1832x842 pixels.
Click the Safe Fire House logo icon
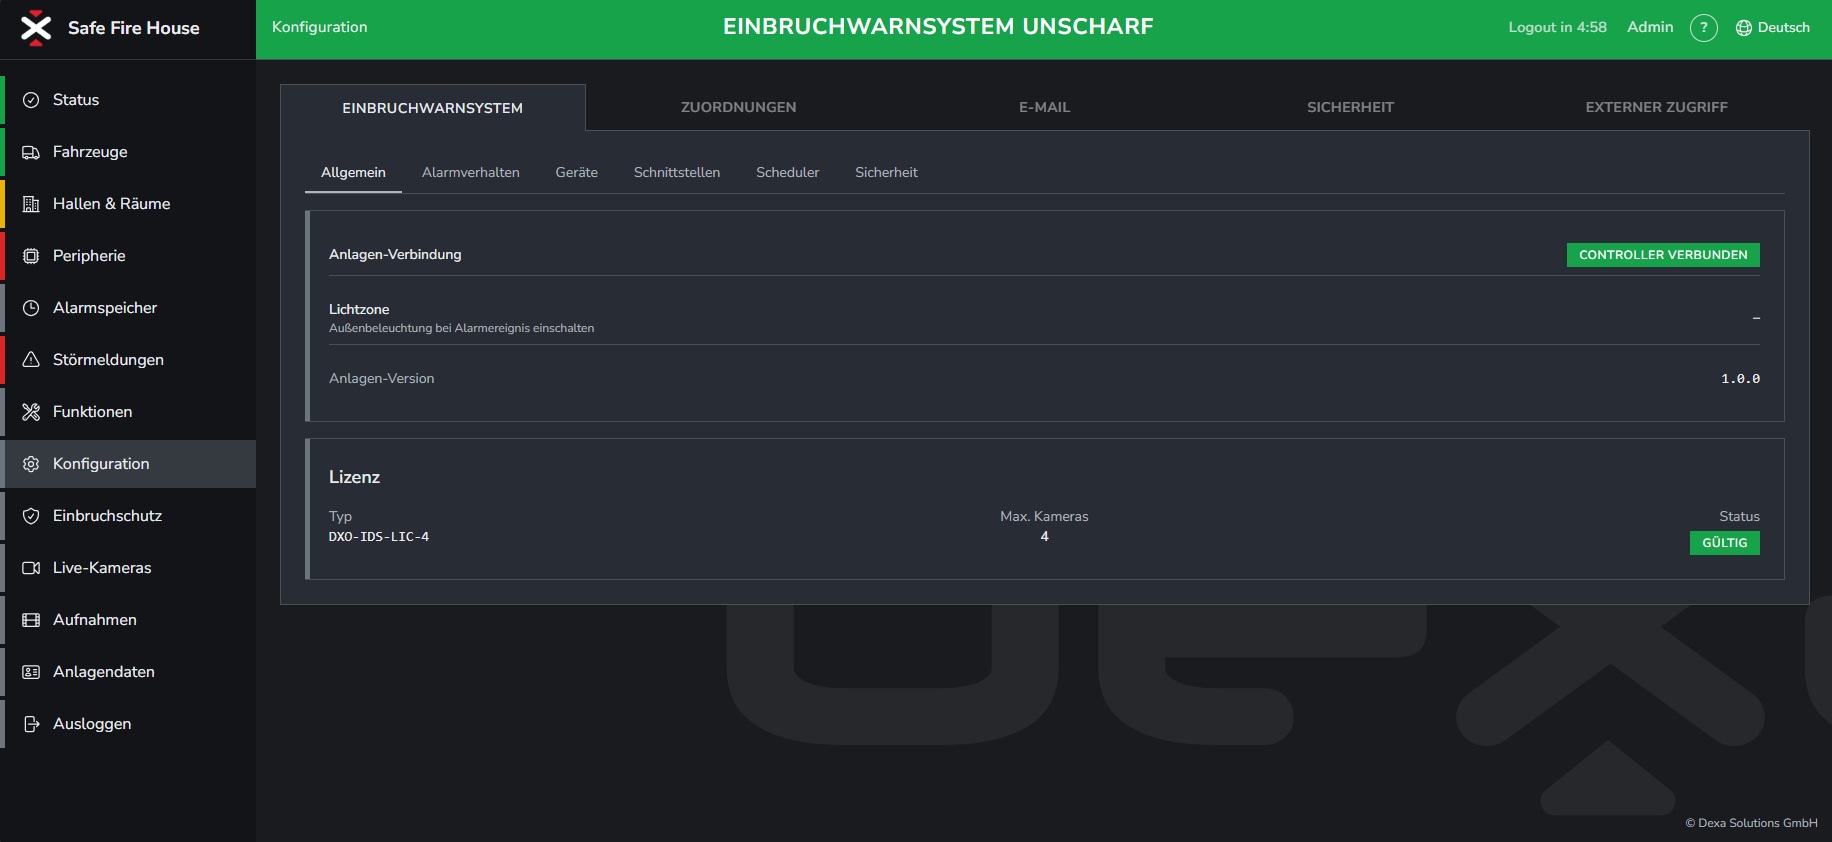coord(36,28)
